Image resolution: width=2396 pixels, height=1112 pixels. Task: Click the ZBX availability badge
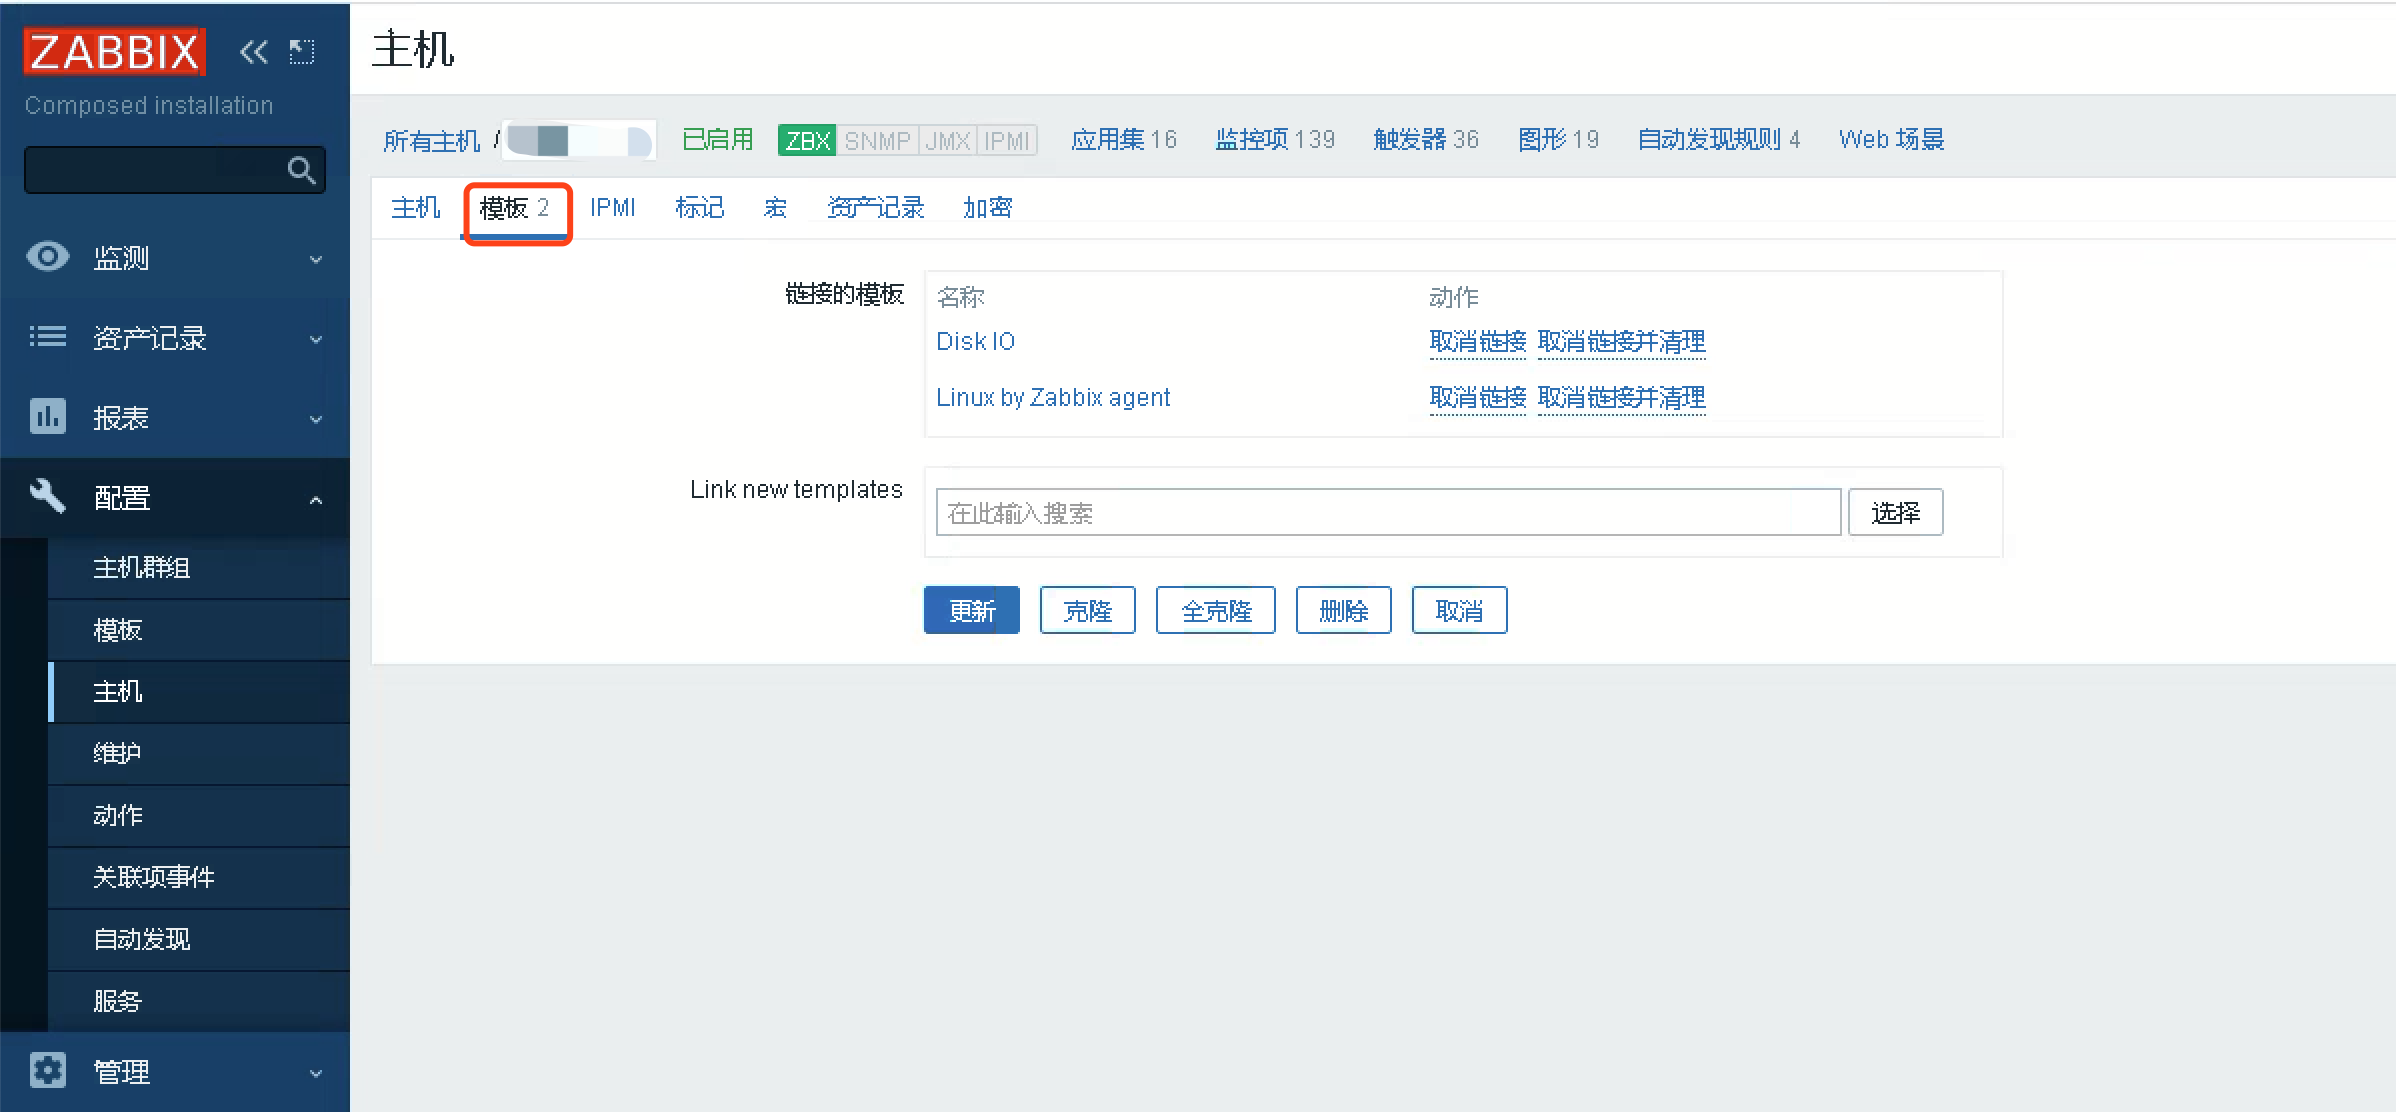(x=807, y=140)
